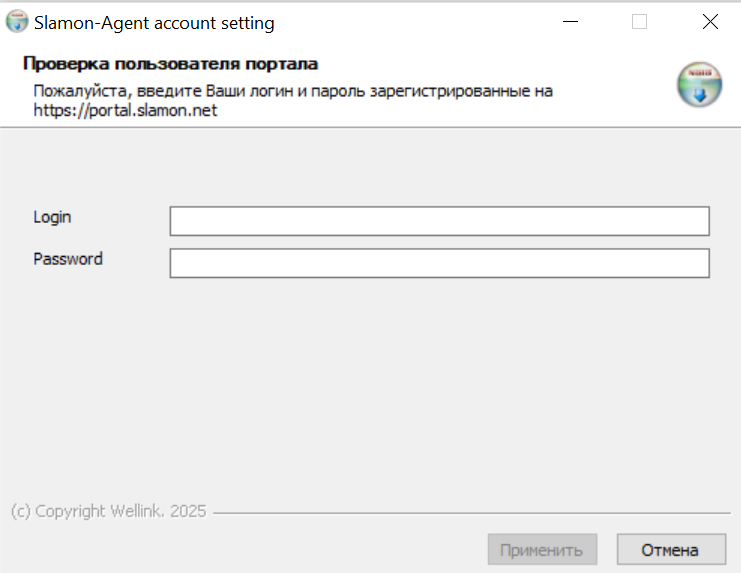This screenshot has width=741, height=573.
Task: Click the Slamon globe logo in header
Action: click(x=699, y=85)
